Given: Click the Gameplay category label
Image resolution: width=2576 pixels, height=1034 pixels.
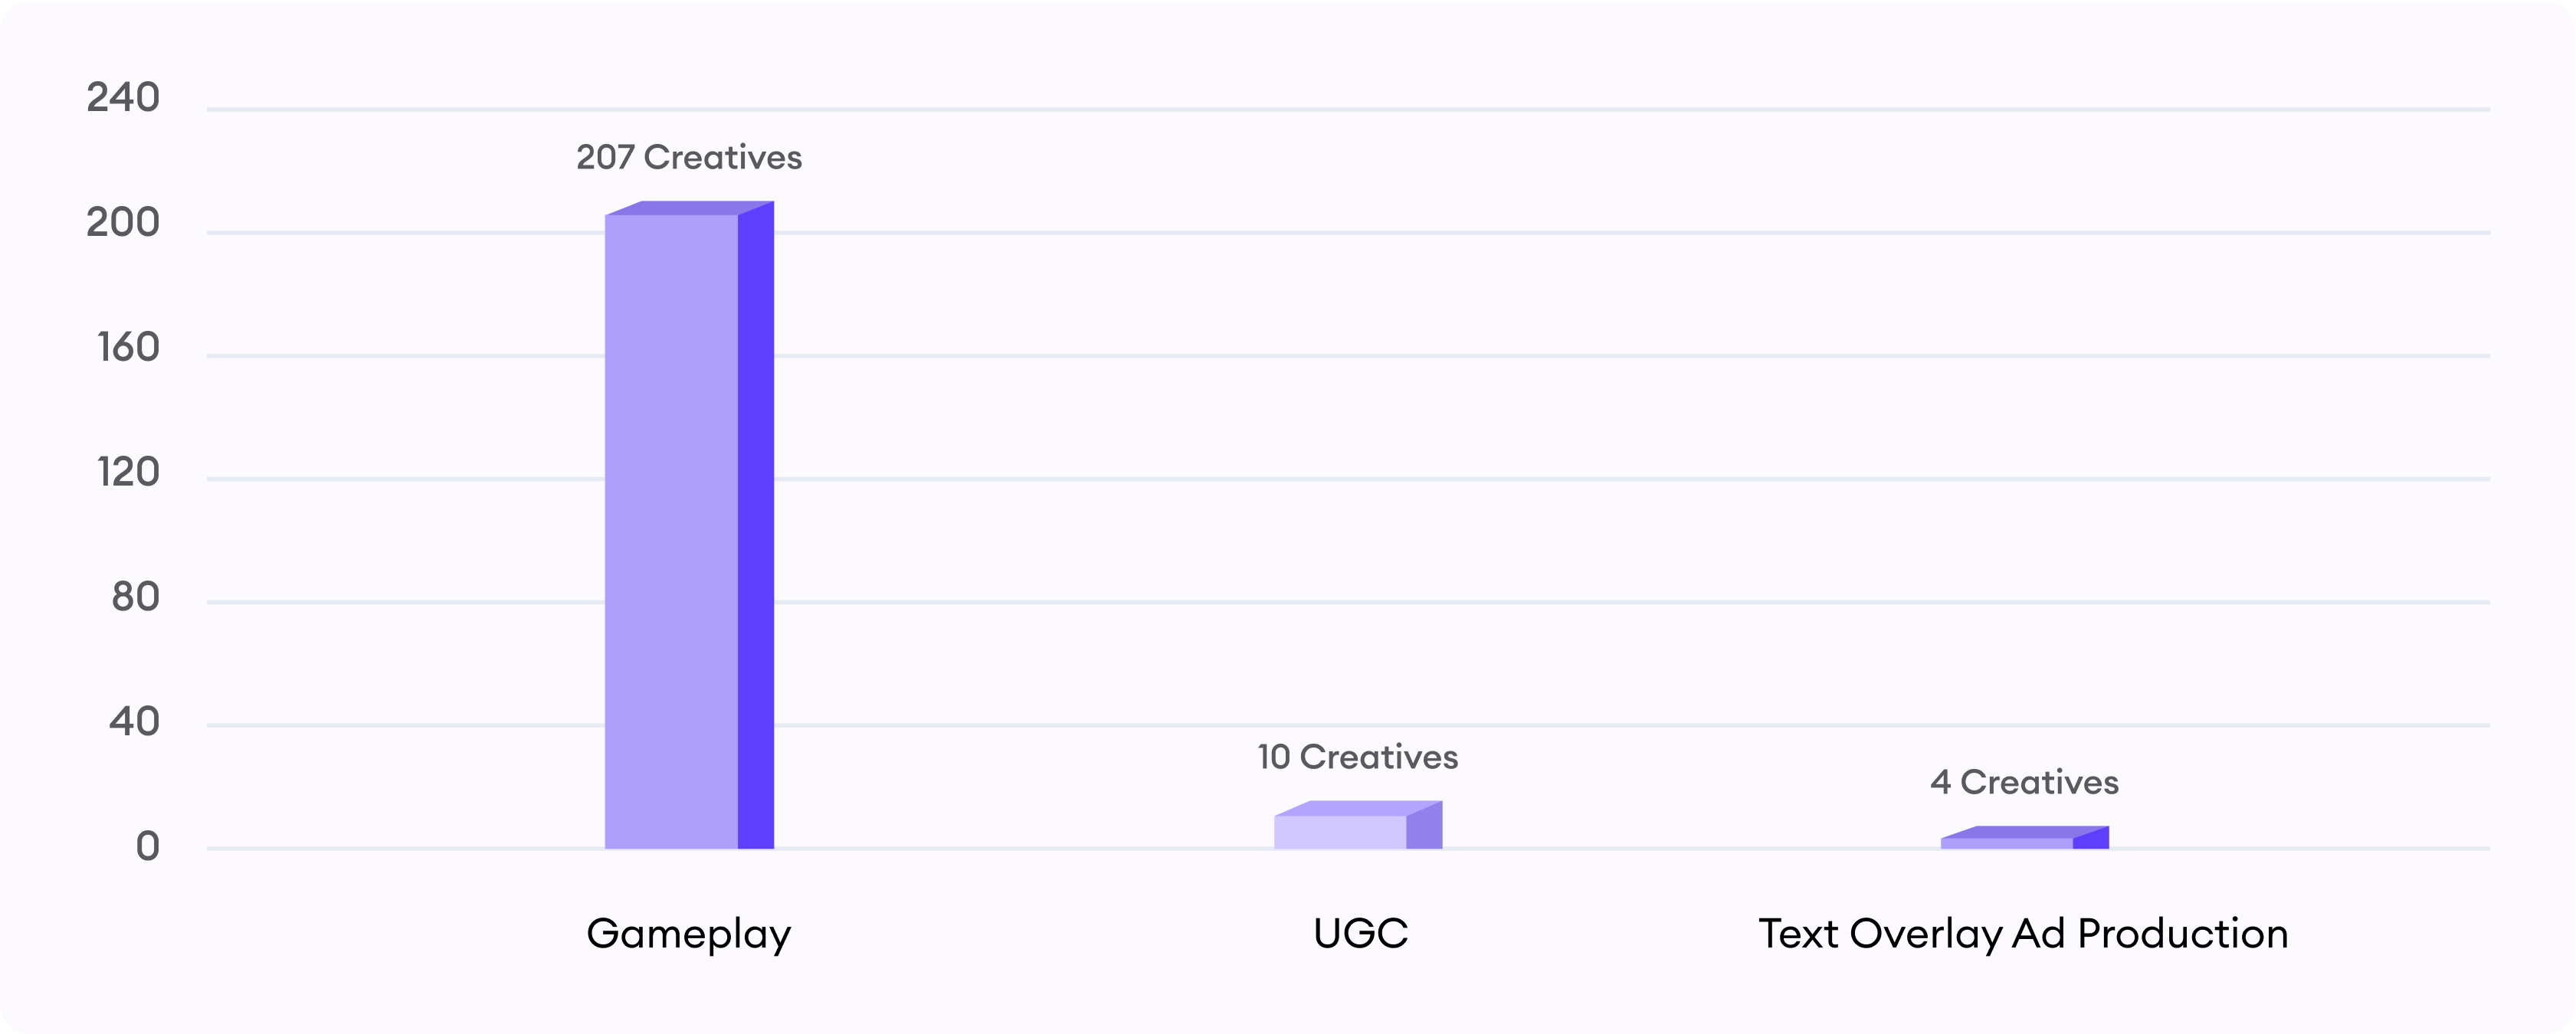Looking at the screenshot, I should [x=689, y=935].
